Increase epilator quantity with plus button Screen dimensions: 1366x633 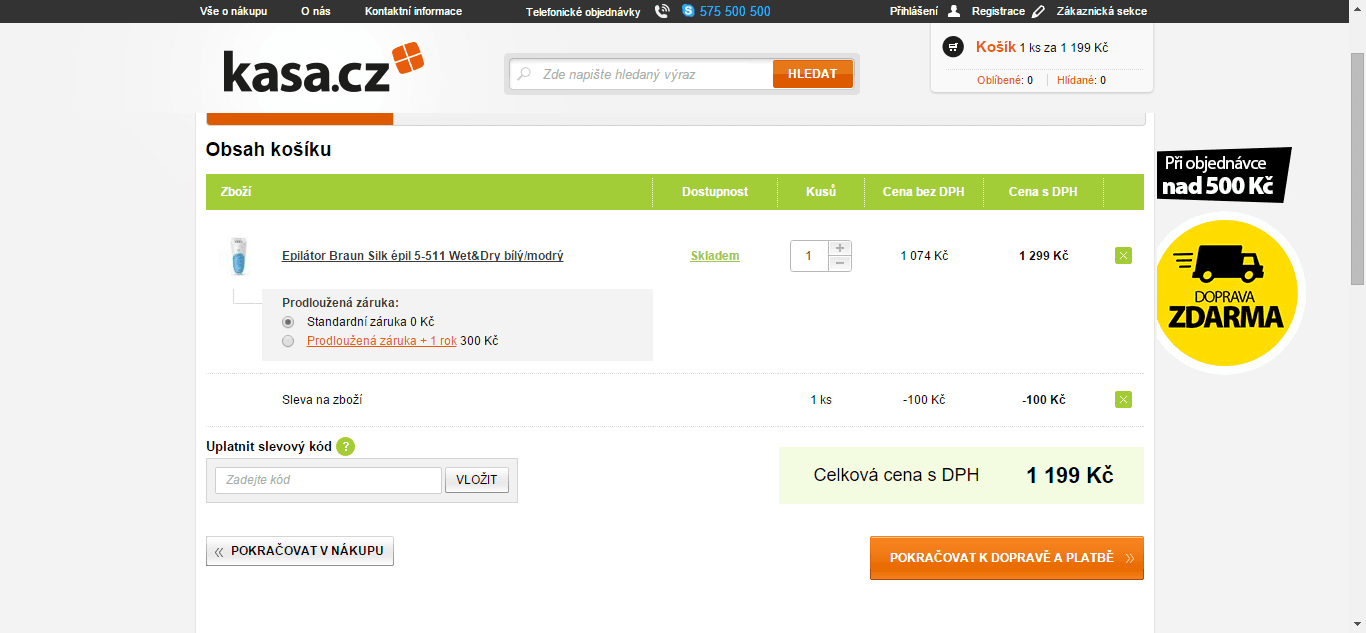[x=840, y=248]
